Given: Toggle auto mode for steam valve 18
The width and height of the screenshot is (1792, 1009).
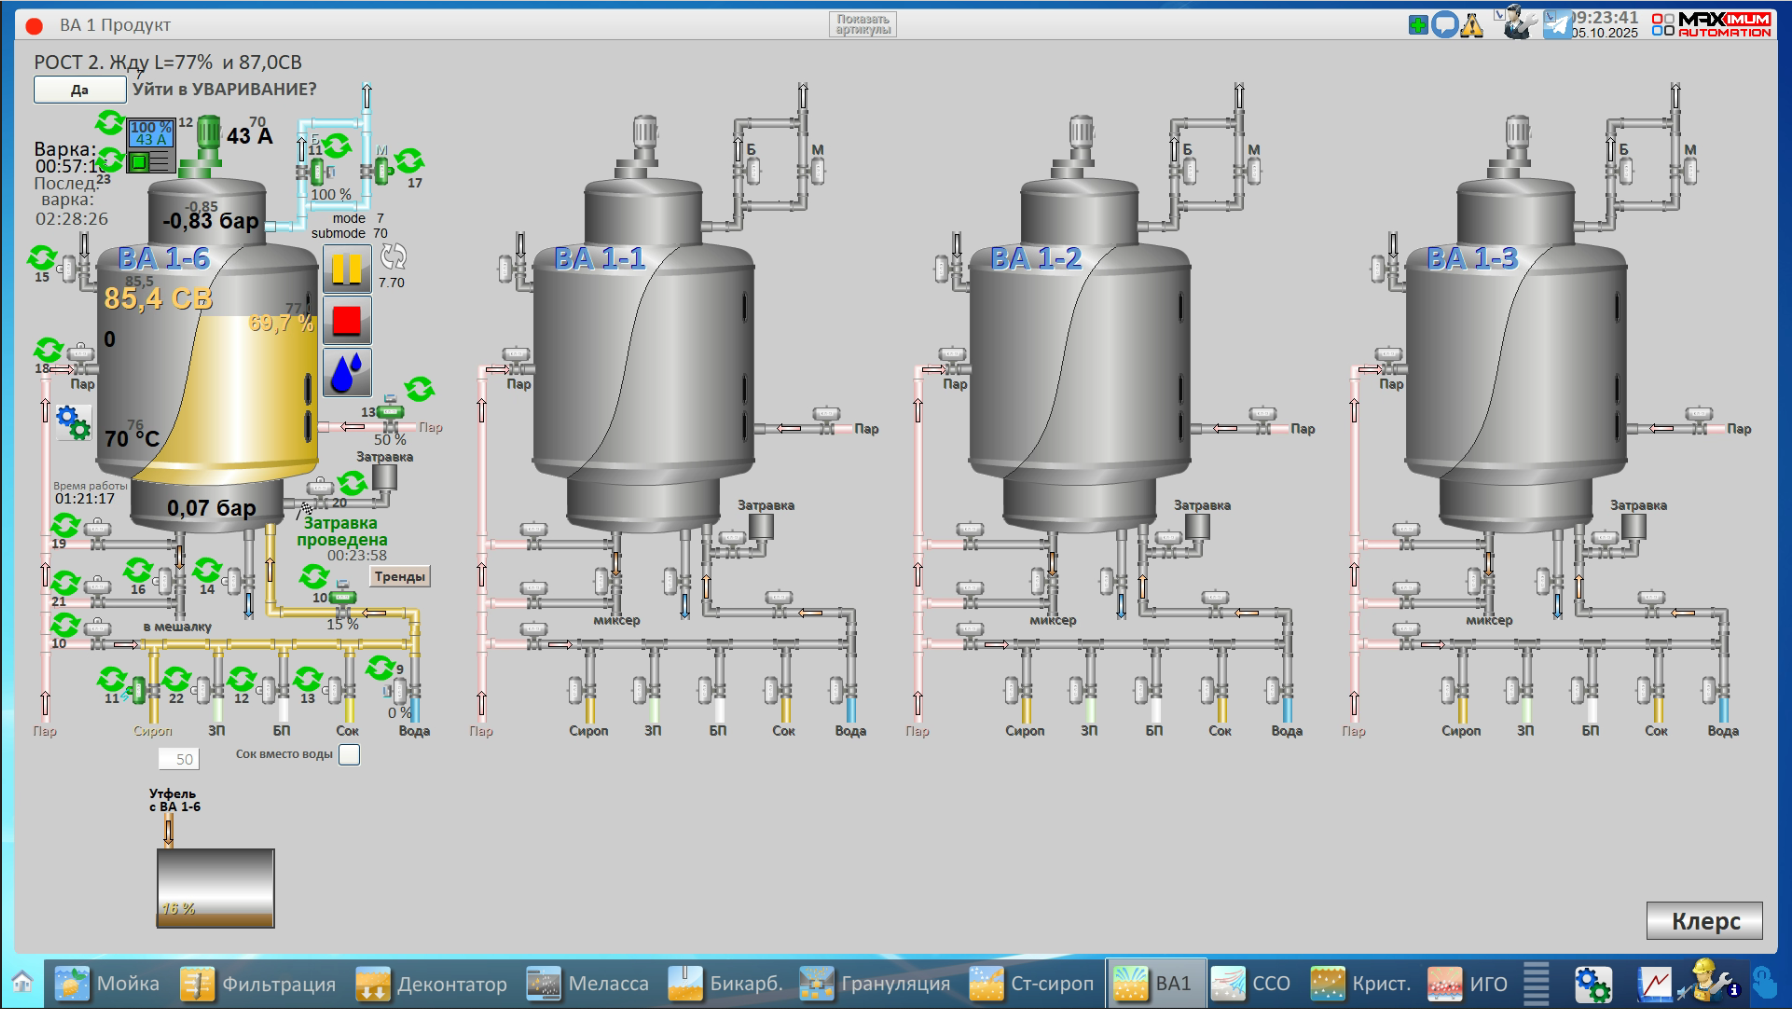Looking at the screenshot, I should point(48,349).
